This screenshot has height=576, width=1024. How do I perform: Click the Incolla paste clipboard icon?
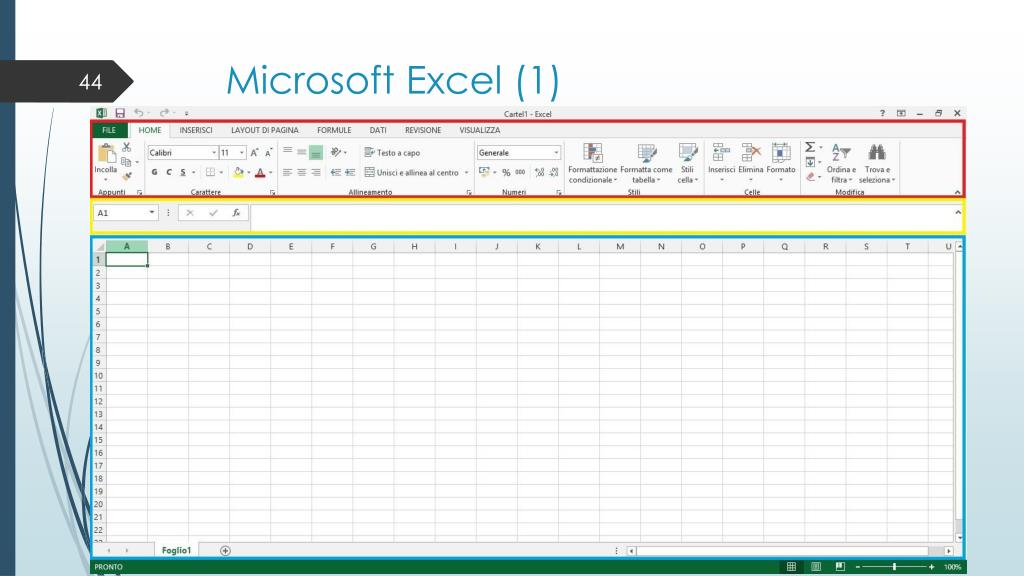pyautogui.click(x=106, y=153)
